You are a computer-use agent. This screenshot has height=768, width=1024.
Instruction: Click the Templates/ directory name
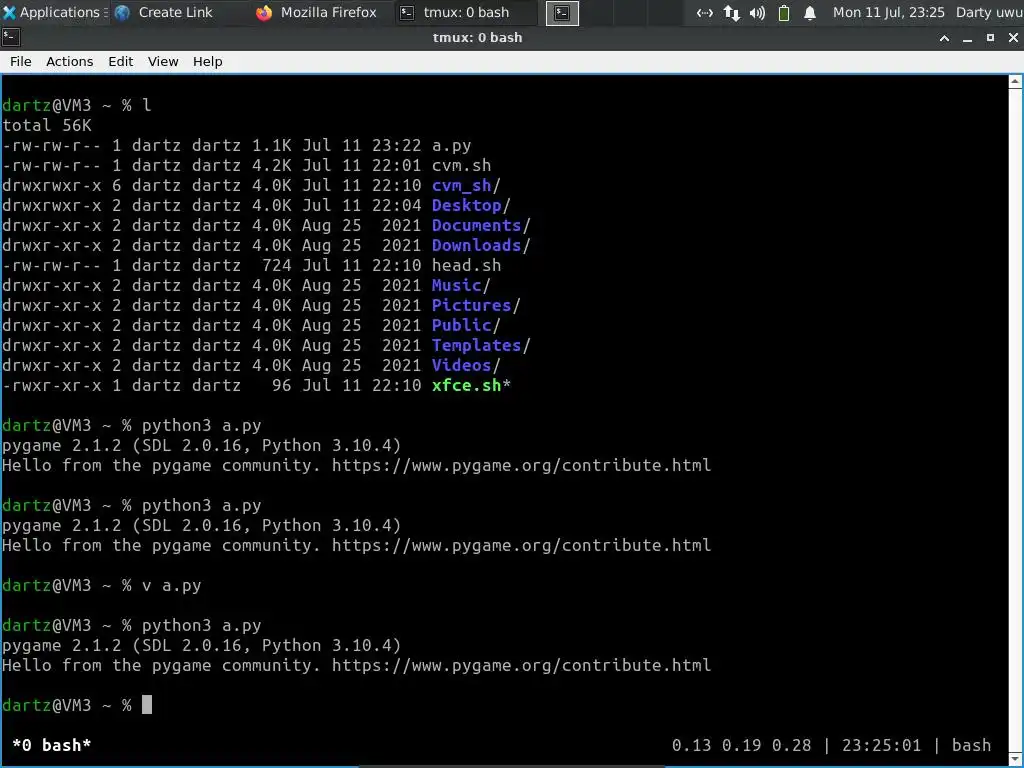pos(481,345)
